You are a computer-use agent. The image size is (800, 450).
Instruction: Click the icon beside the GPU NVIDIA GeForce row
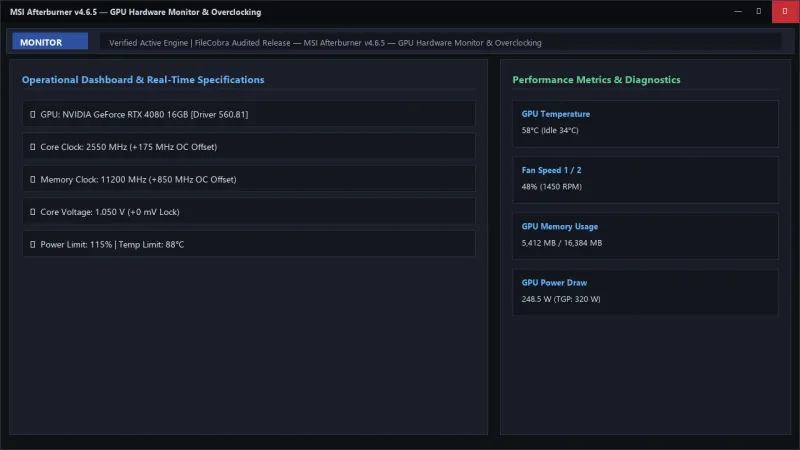click(x=33, y=114)
